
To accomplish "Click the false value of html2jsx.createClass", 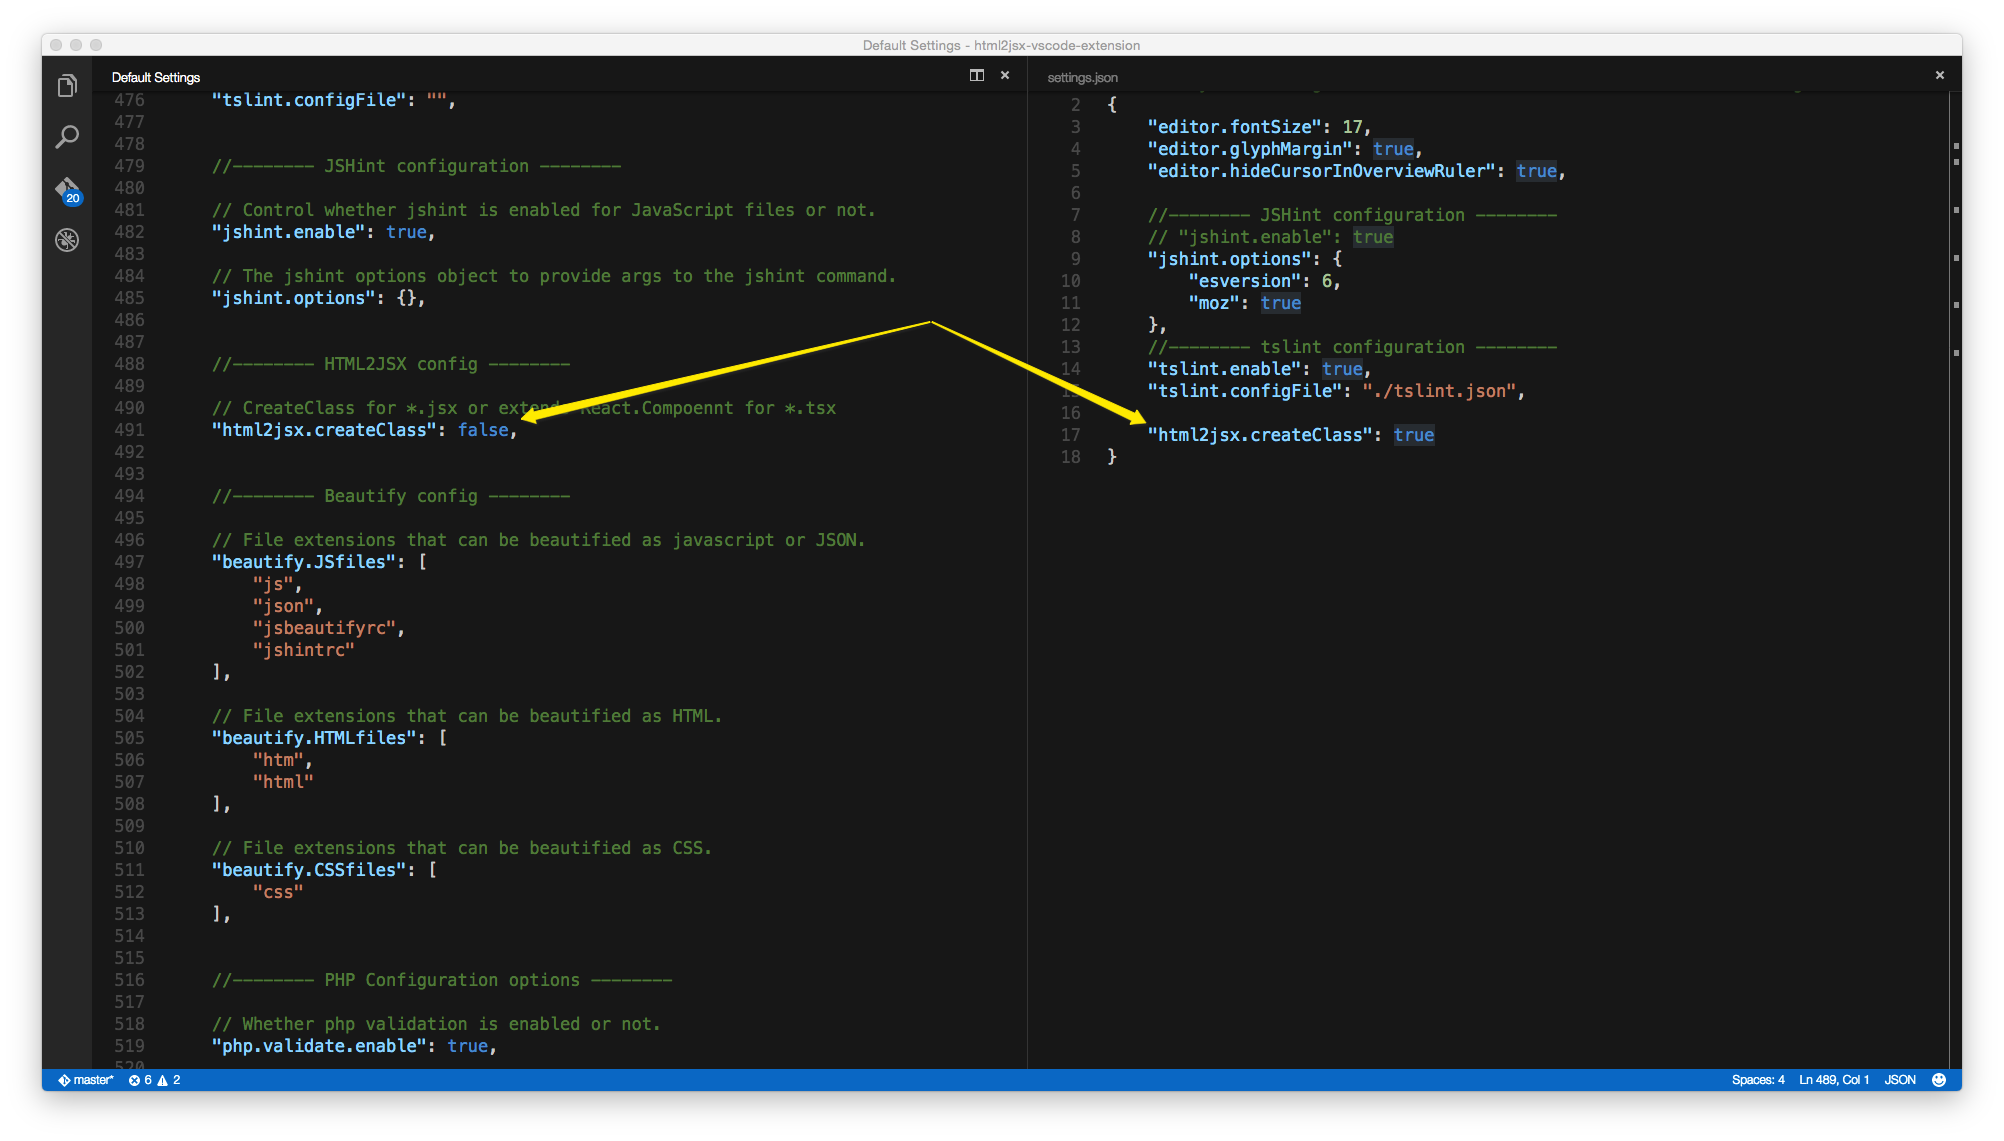I will [x=483, y=430].
